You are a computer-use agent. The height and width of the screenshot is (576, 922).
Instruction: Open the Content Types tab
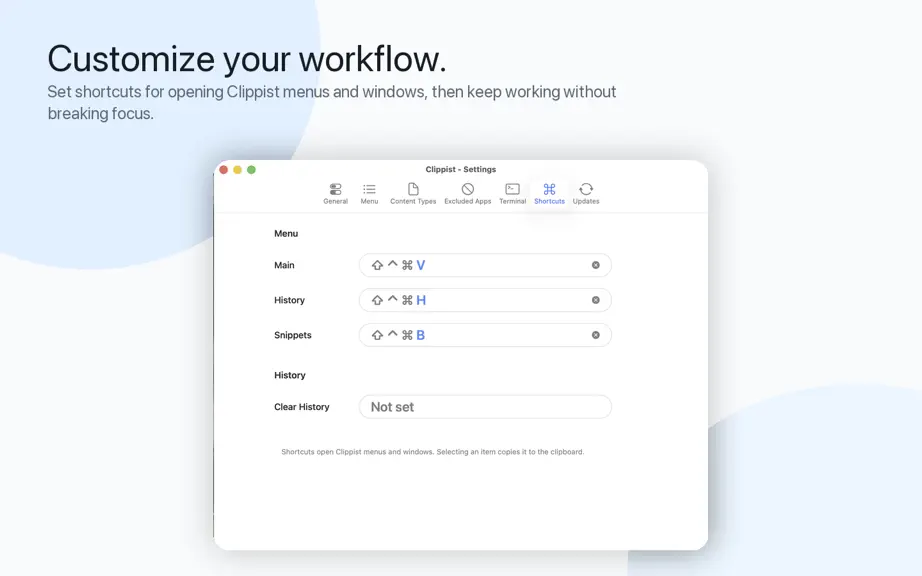[413, 193]
